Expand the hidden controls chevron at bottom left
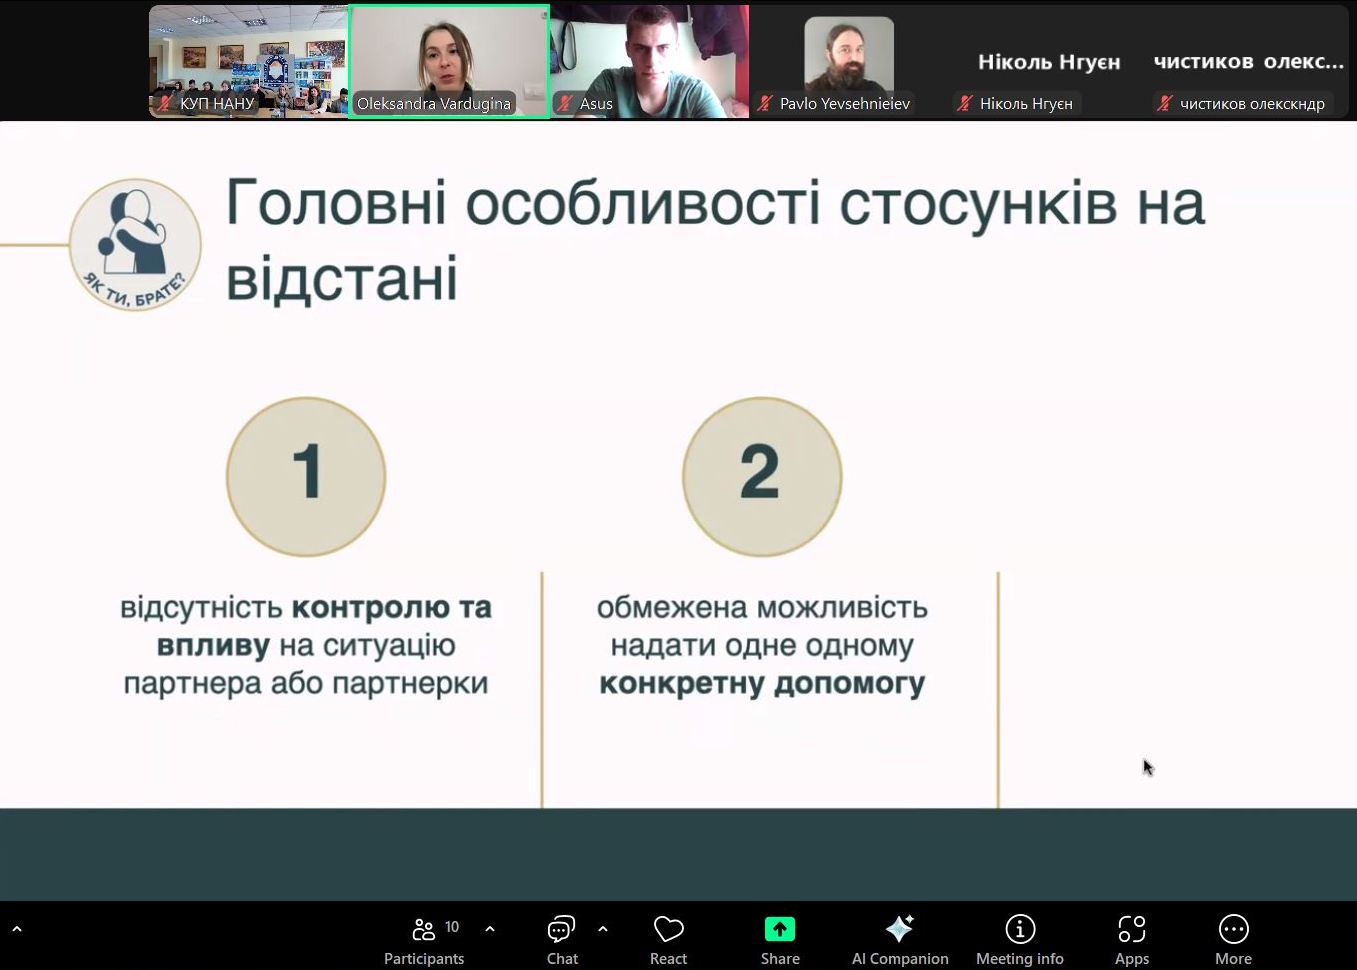Screen dimensions: 1357x970 coord(17,929)
